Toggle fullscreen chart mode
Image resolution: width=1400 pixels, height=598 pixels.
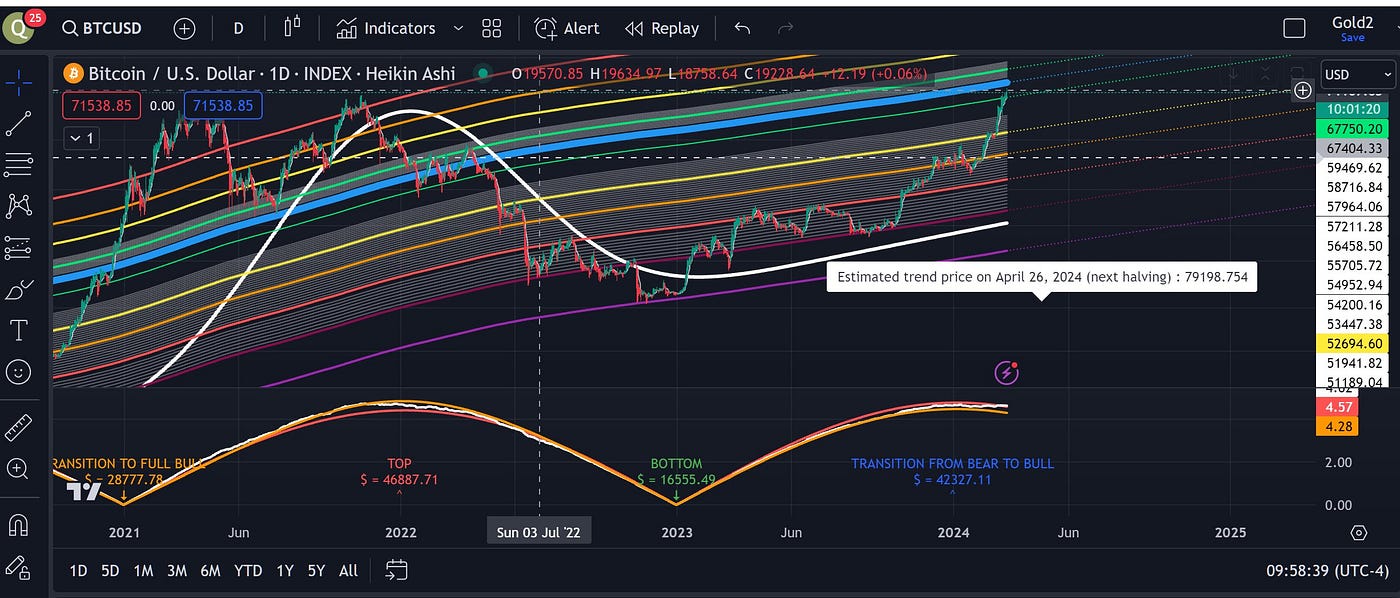pyautogui.click(x=1294, y=28)
